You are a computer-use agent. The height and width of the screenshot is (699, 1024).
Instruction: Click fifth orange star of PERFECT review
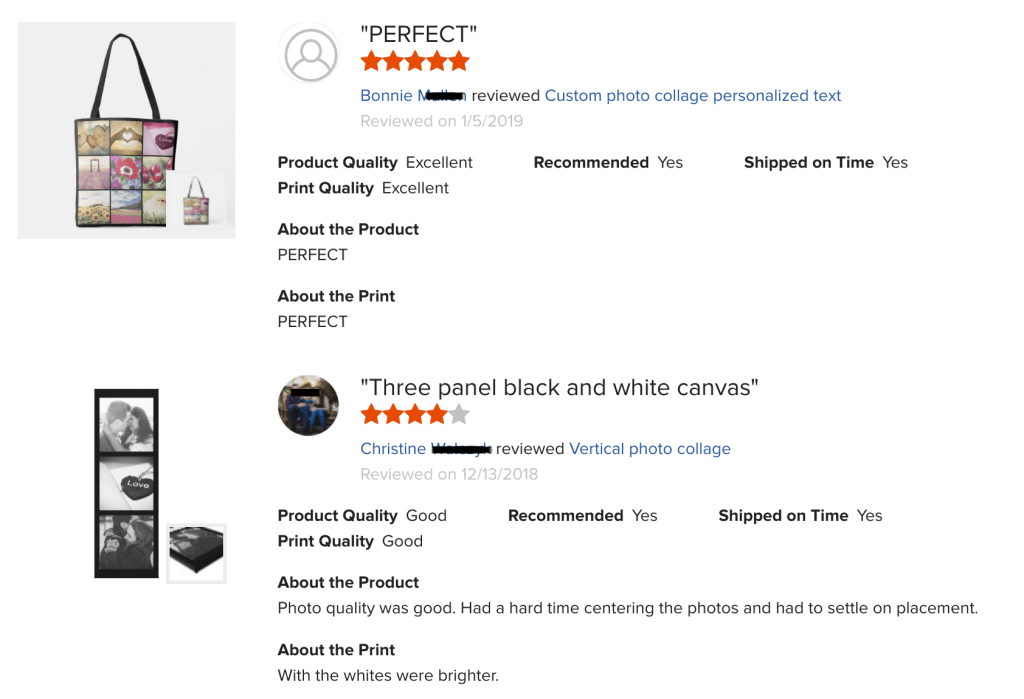coord(459,61)
